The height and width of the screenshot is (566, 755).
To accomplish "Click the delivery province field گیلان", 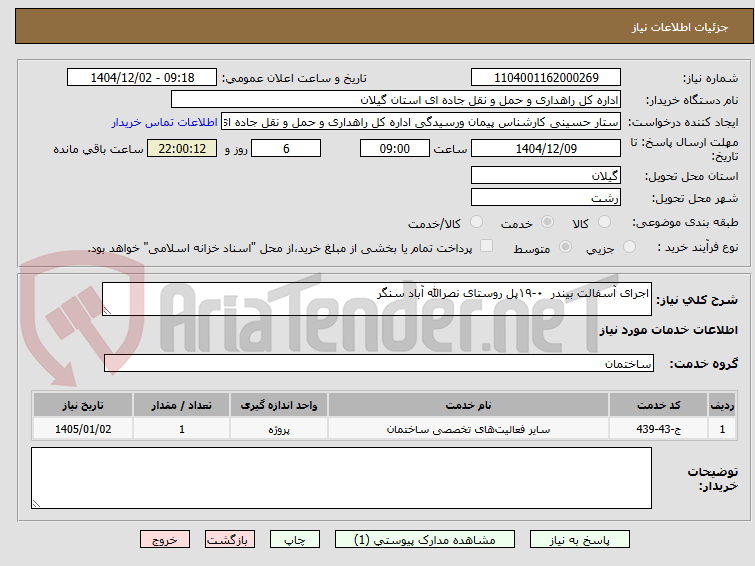I will pos(546,175).
